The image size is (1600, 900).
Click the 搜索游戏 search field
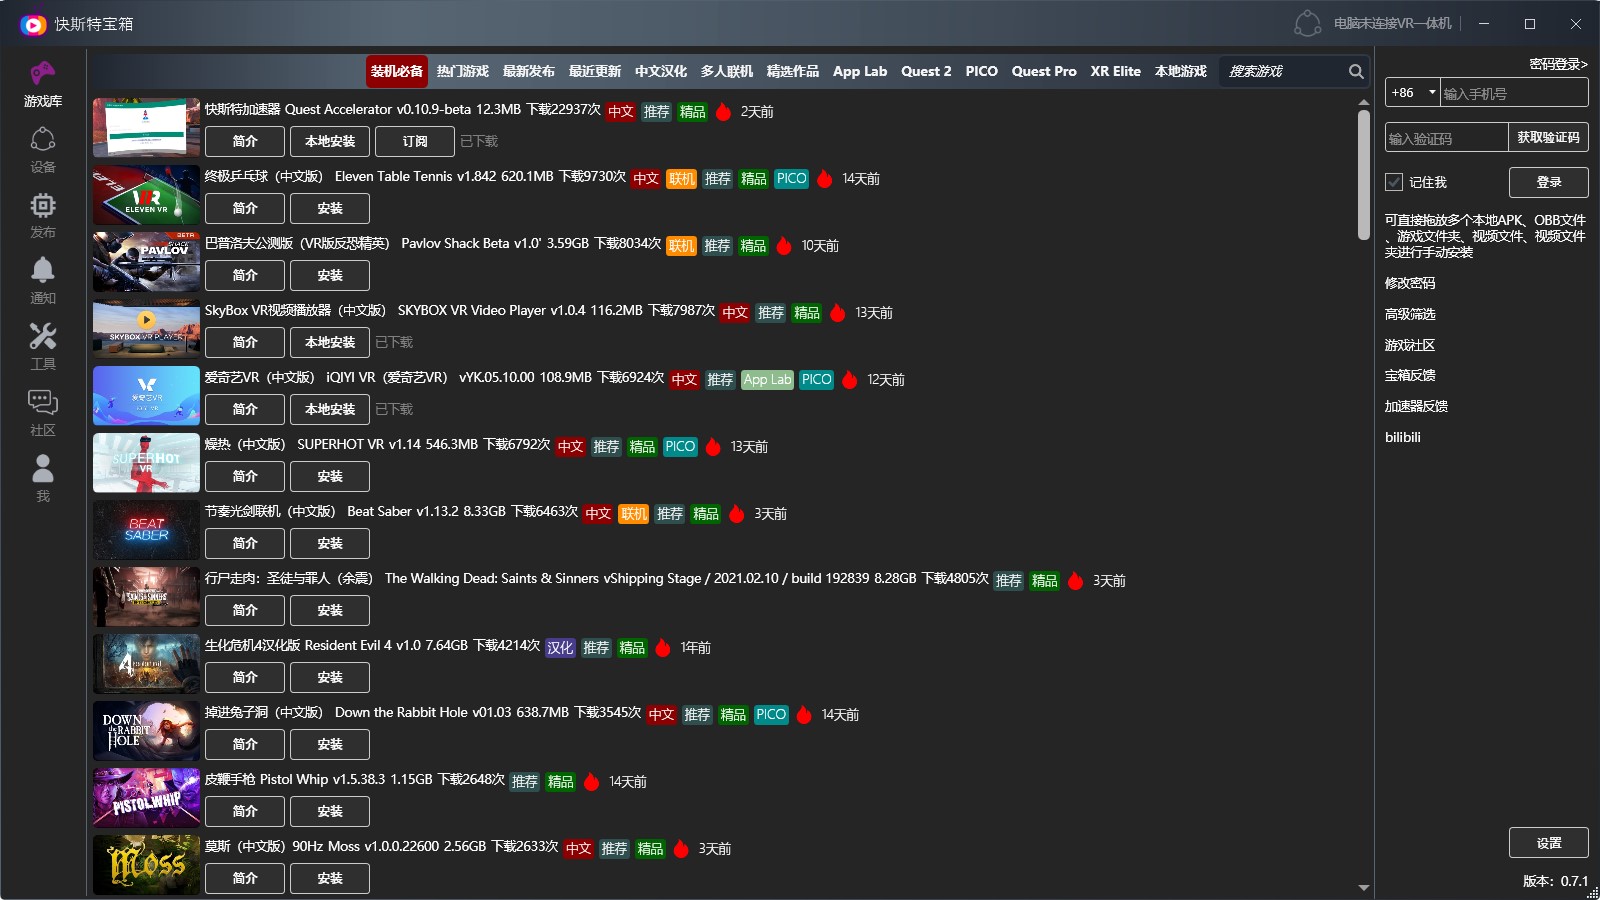point(1283,71)
